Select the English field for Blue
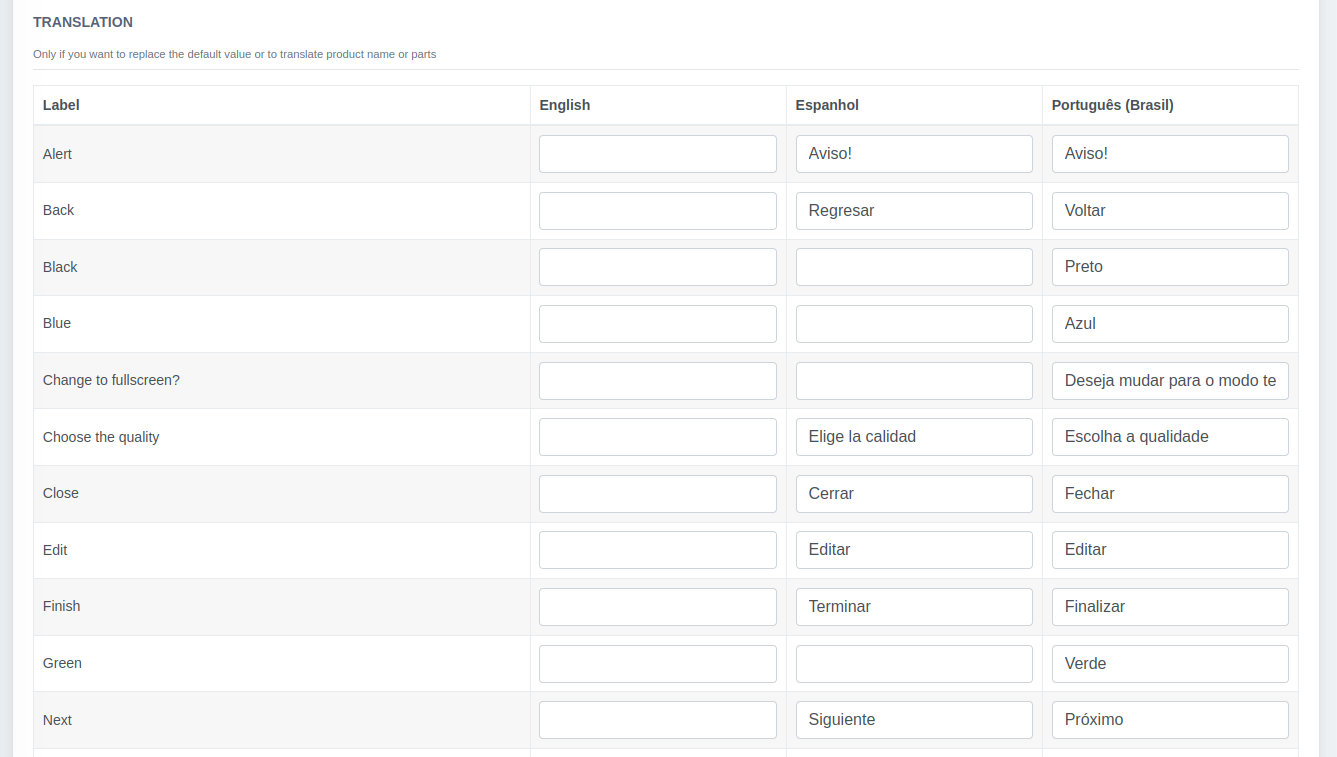The width and height of the screenshot is (1337, 757). tap(657, 324)
